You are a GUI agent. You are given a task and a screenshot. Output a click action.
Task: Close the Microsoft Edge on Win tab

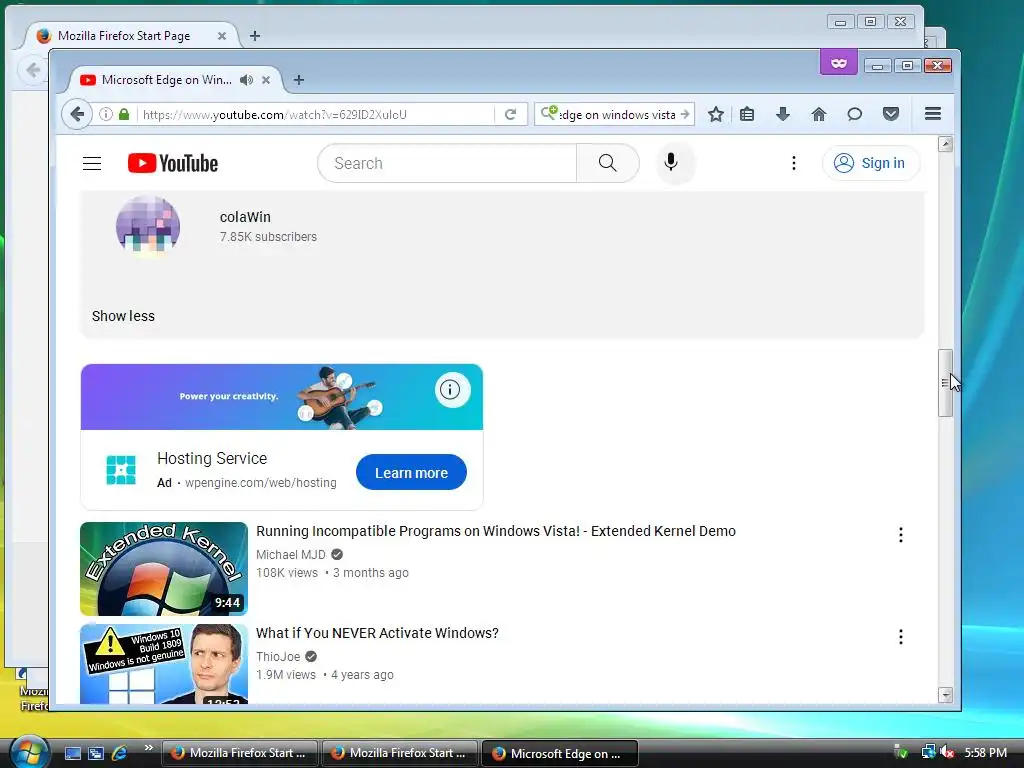tap(266, 80)
